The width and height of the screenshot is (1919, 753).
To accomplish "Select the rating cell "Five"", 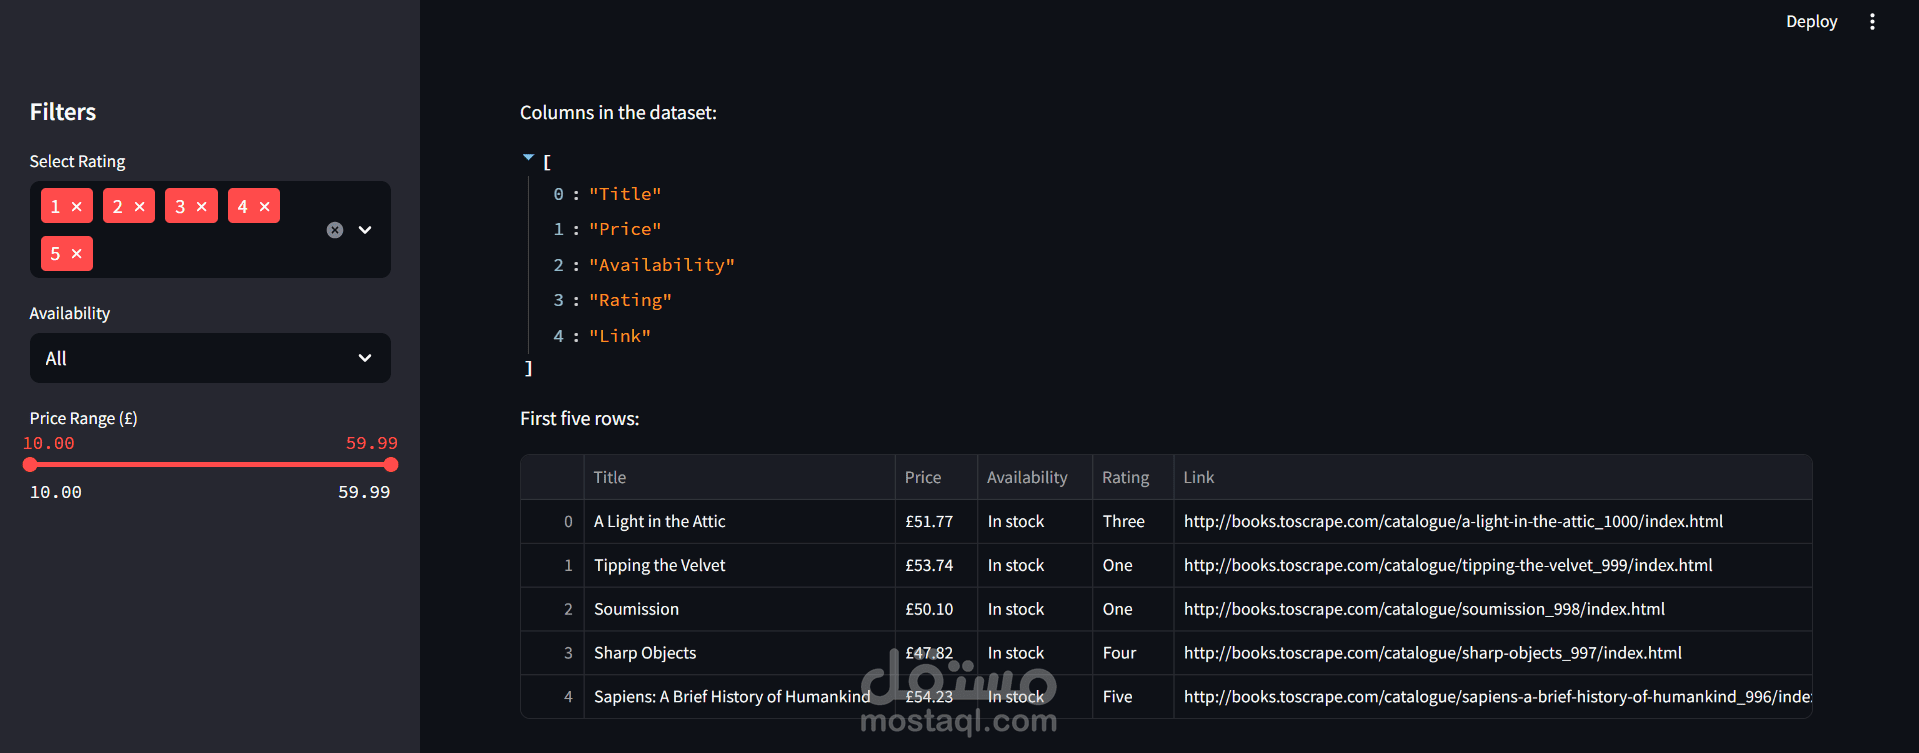I will [x=1133, y=697].
